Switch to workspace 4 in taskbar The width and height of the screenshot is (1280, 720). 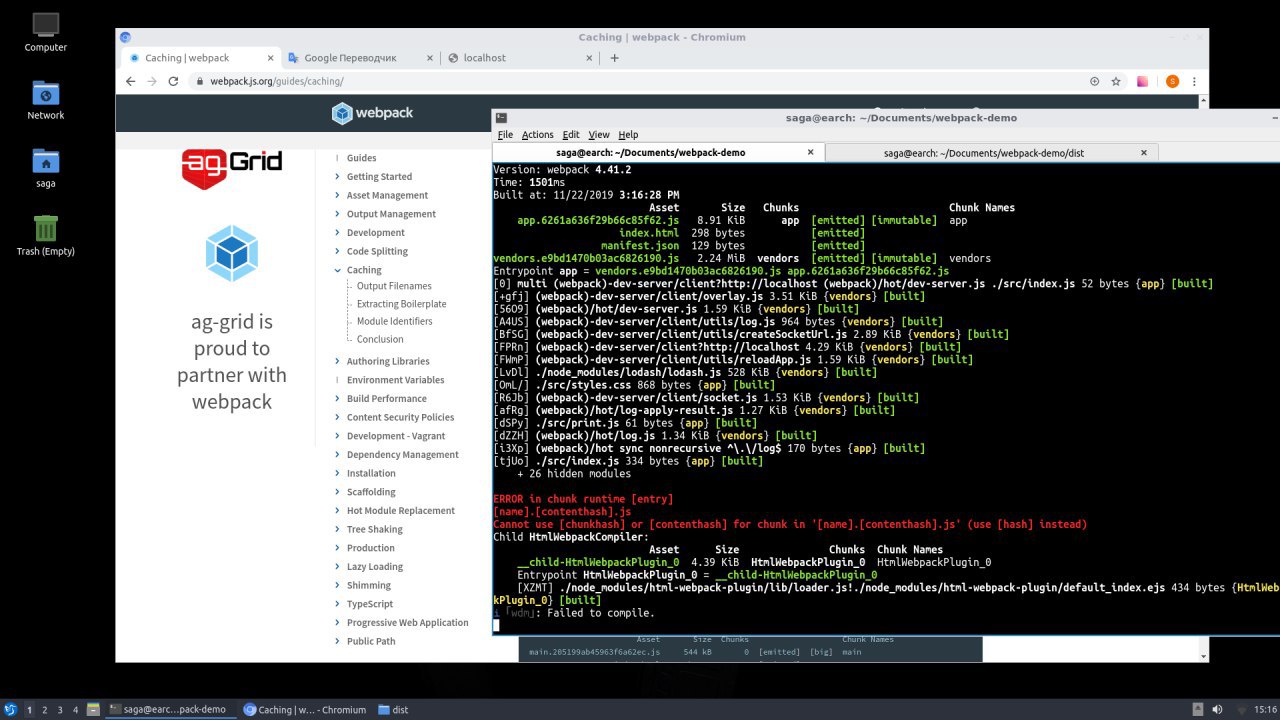coord(75,710)
